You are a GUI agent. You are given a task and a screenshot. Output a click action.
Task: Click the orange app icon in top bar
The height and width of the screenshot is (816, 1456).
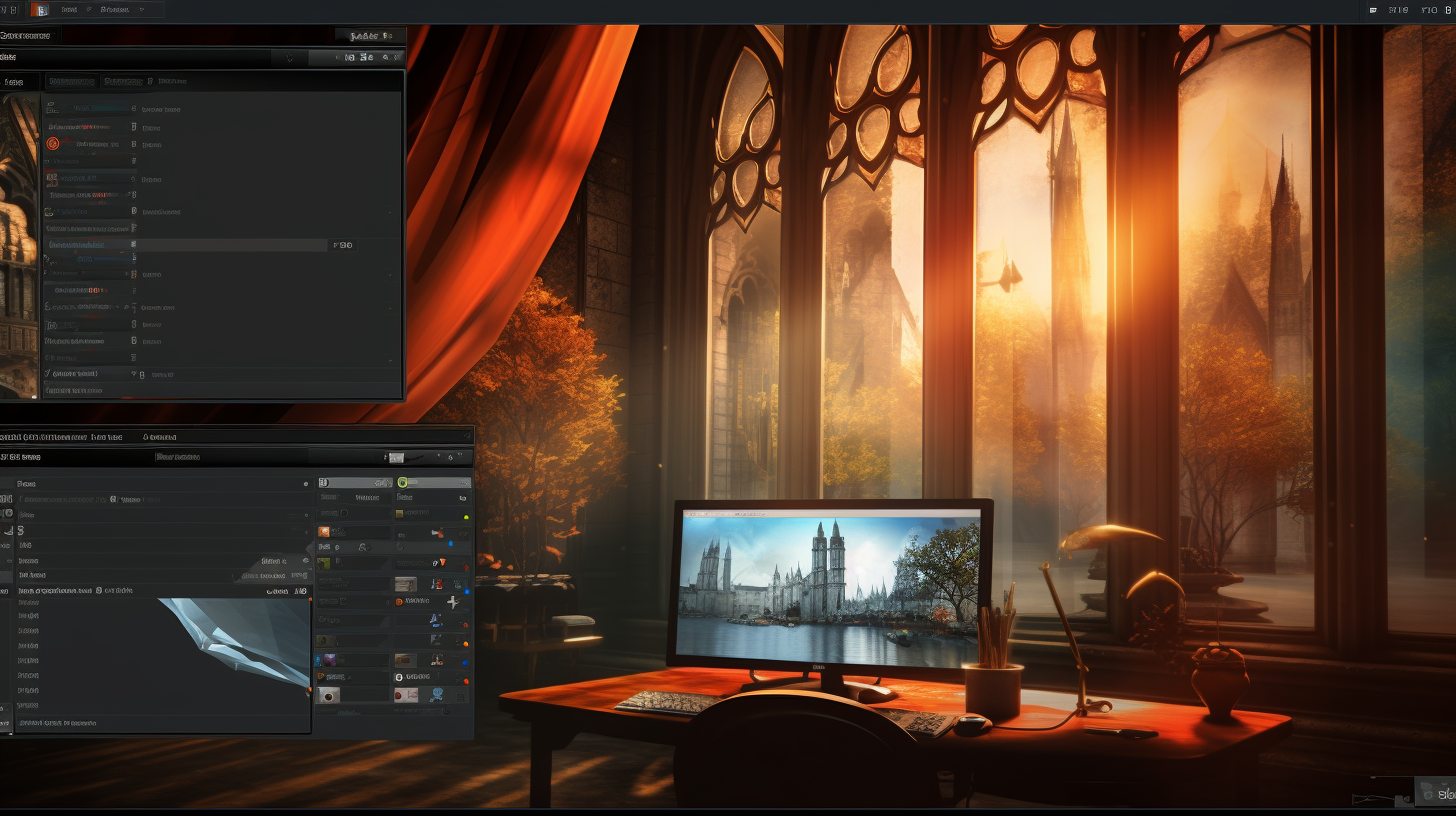[x=40, y=10]
